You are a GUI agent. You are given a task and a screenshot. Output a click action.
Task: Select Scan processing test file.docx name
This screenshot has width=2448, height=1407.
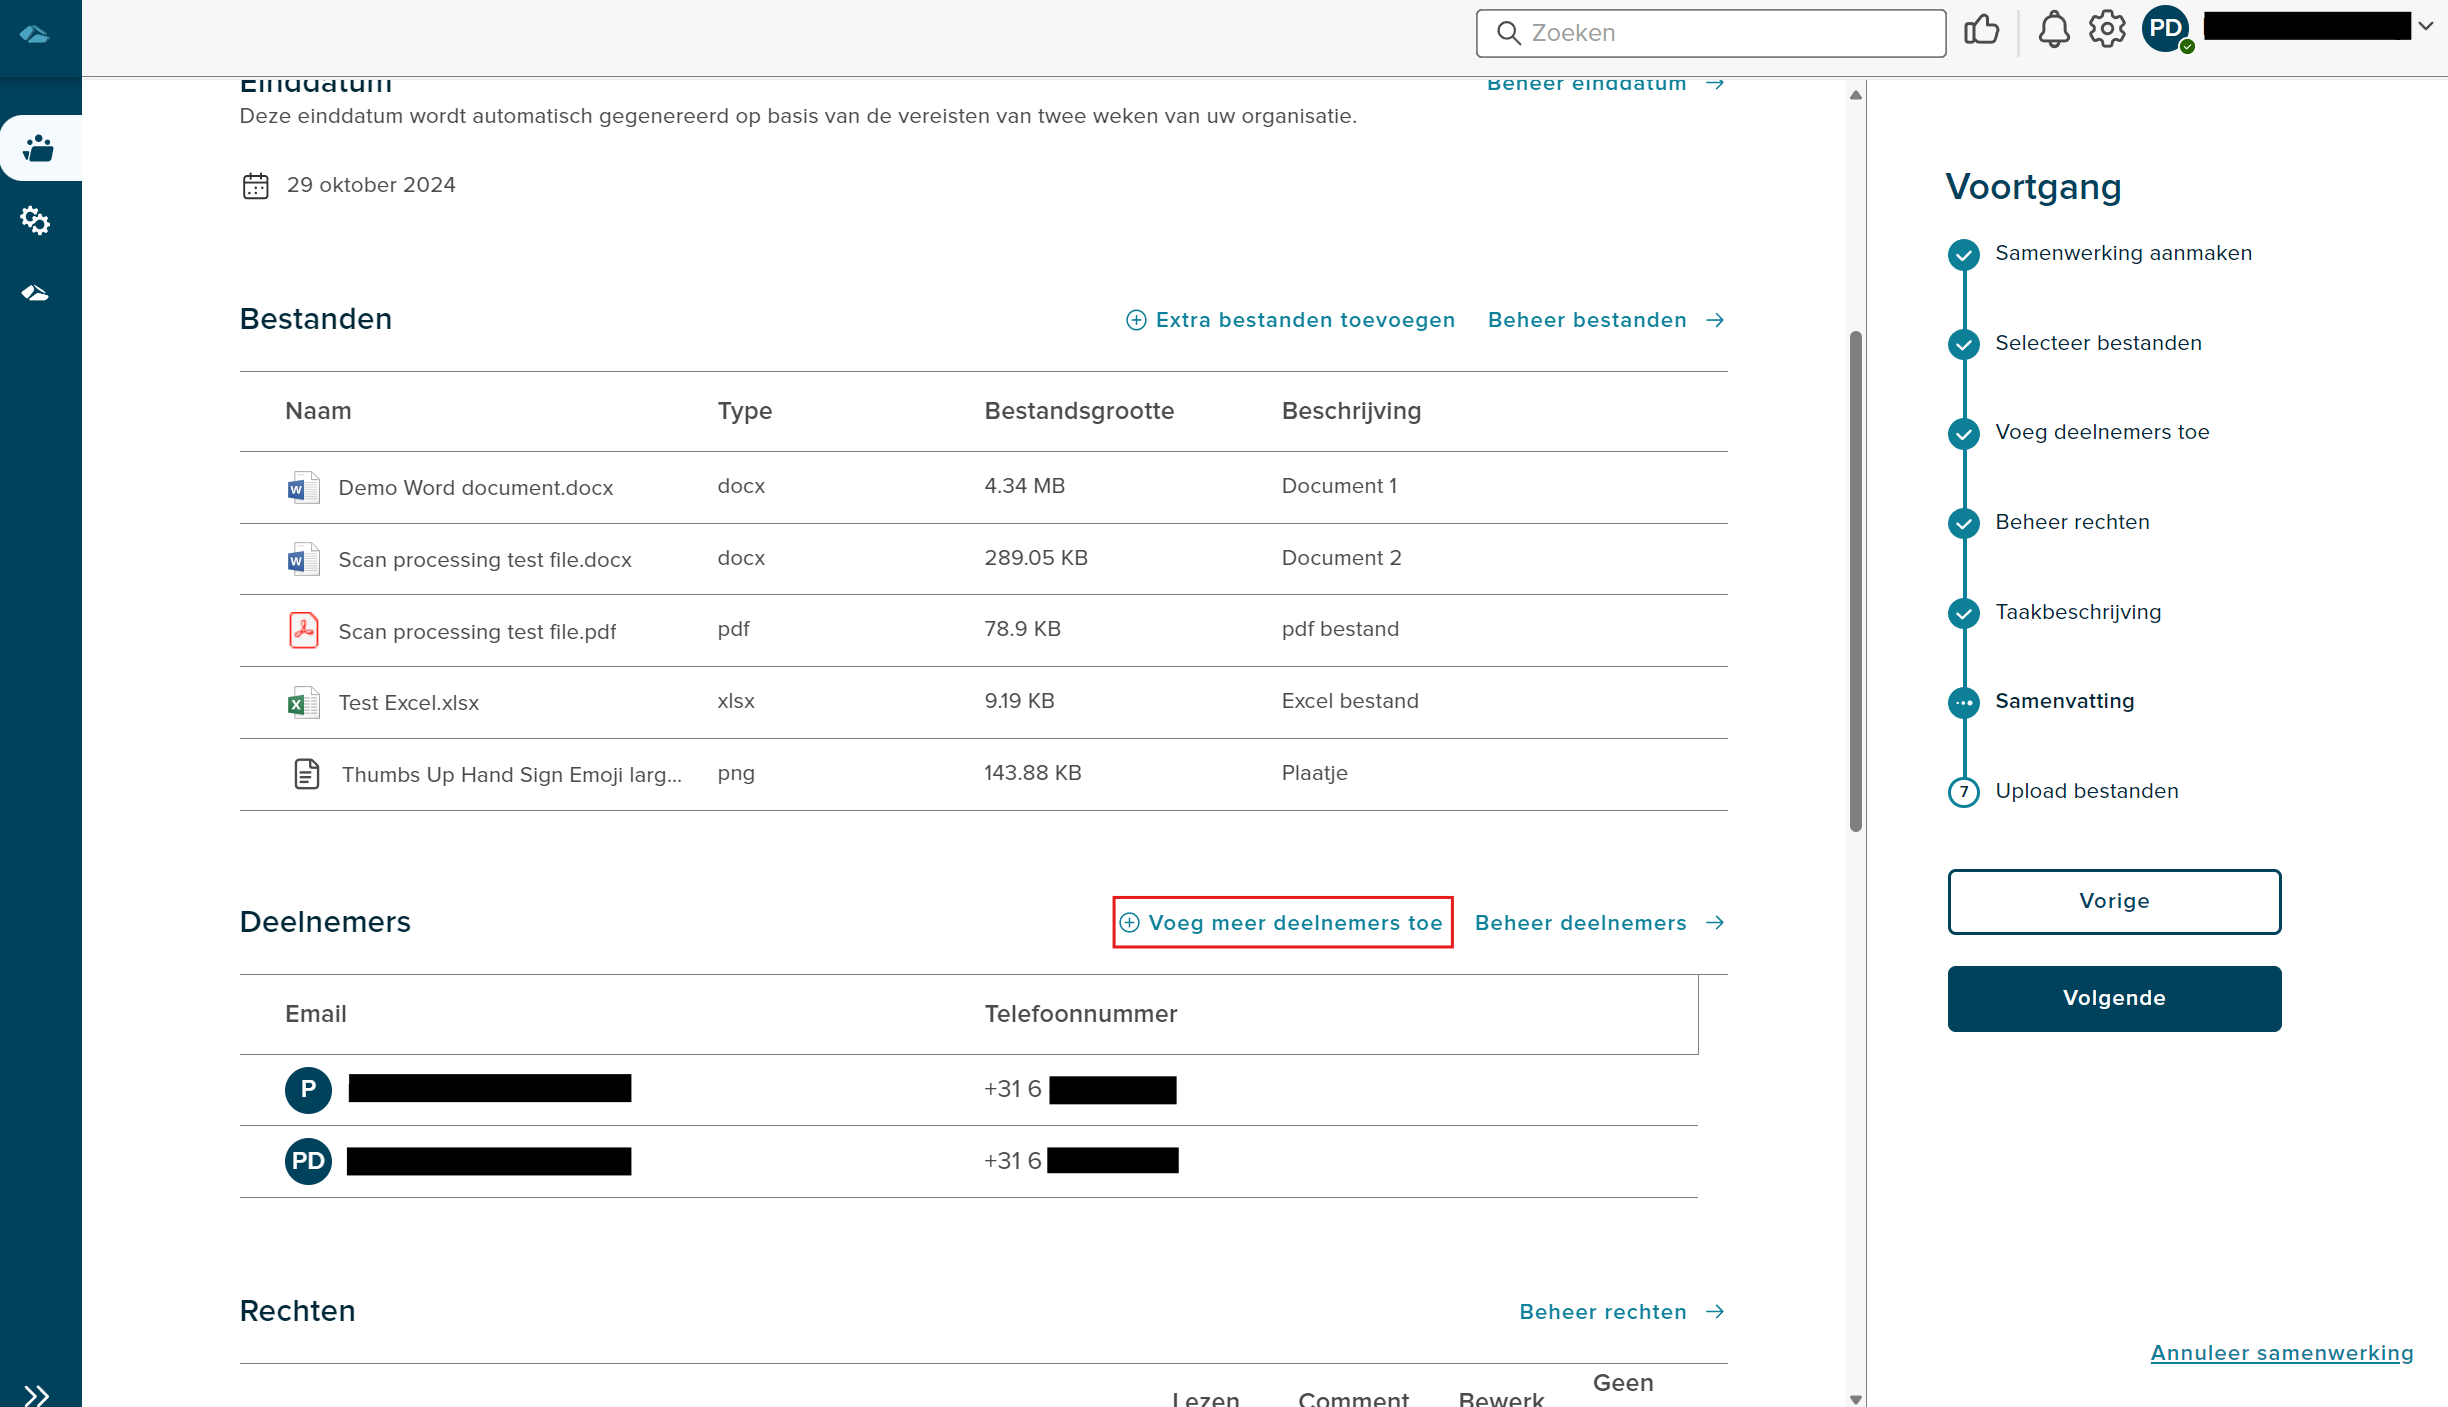pos(485,560)
